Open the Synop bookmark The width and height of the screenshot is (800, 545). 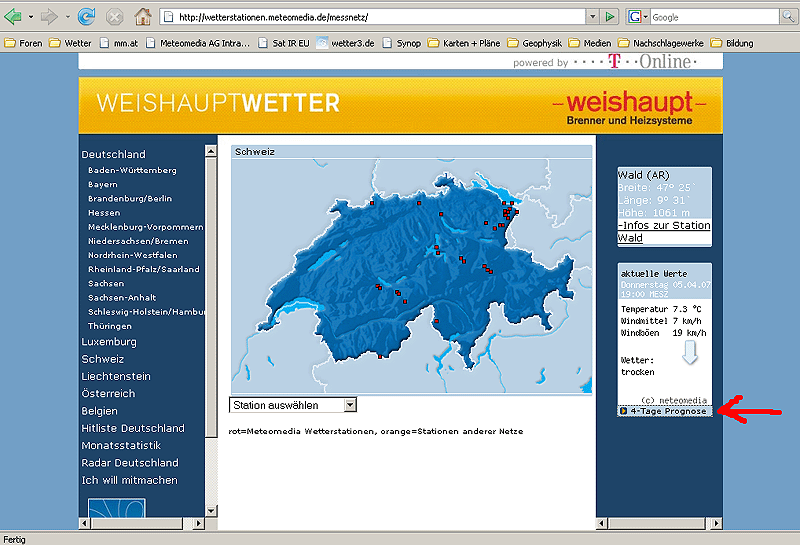(x=402, y=43)
